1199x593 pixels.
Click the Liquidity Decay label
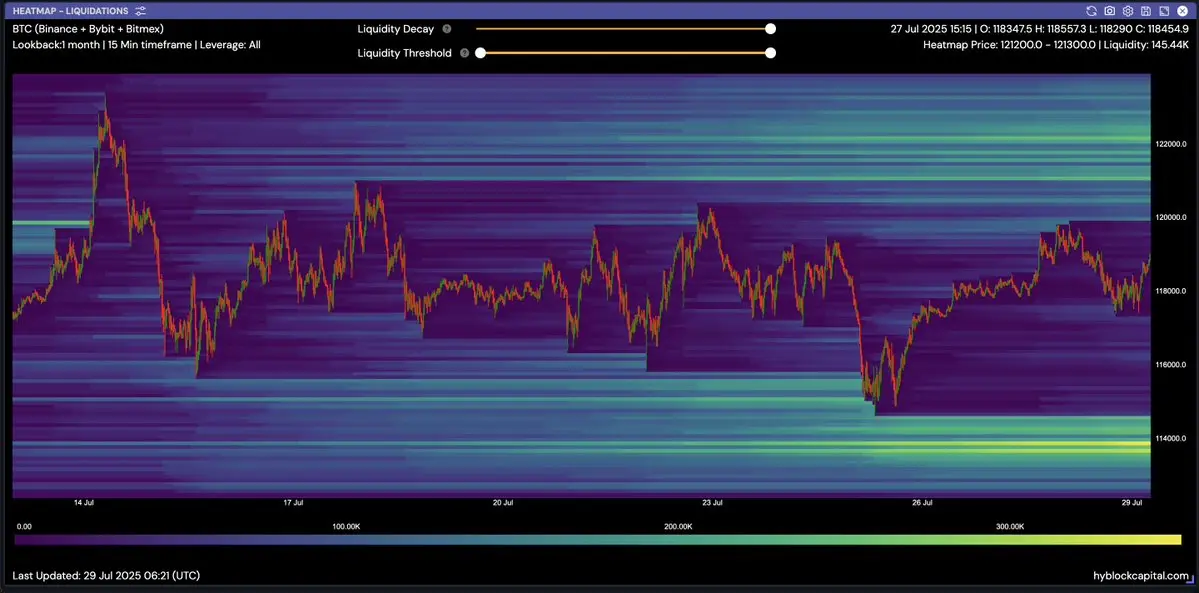pyautogui.click(x=395, y=29)
